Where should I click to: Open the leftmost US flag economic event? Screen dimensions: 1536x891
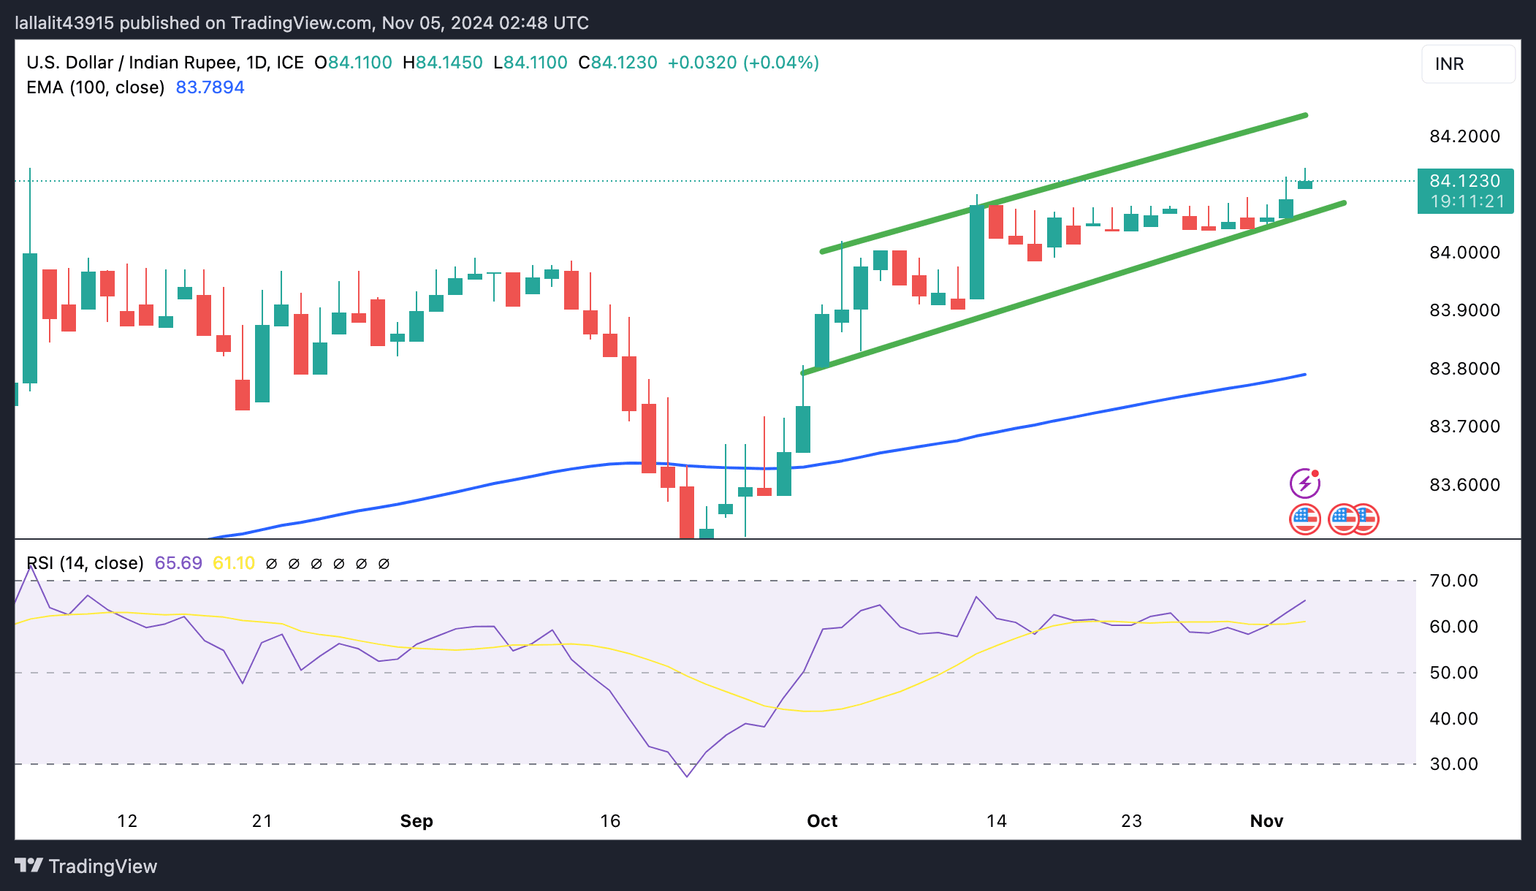pos(1304,519)
